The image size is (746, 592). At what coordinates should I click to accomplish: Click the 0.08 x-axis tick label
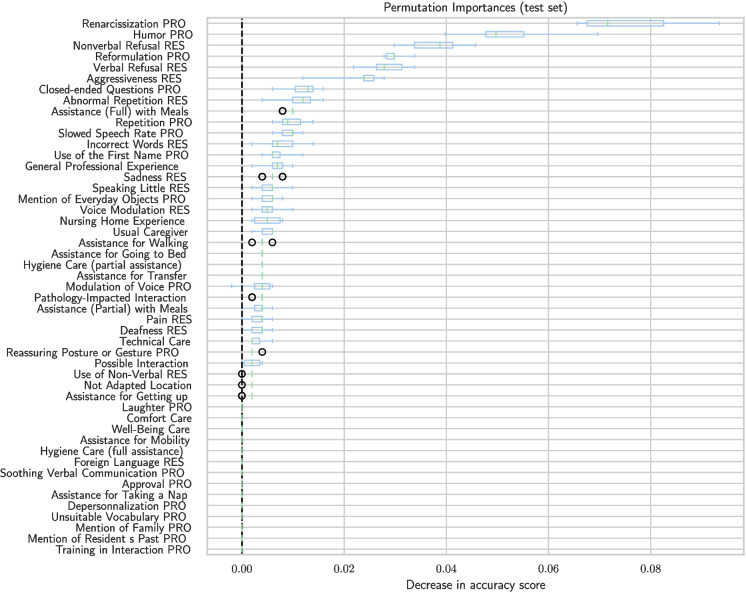[x=650, y=569]
